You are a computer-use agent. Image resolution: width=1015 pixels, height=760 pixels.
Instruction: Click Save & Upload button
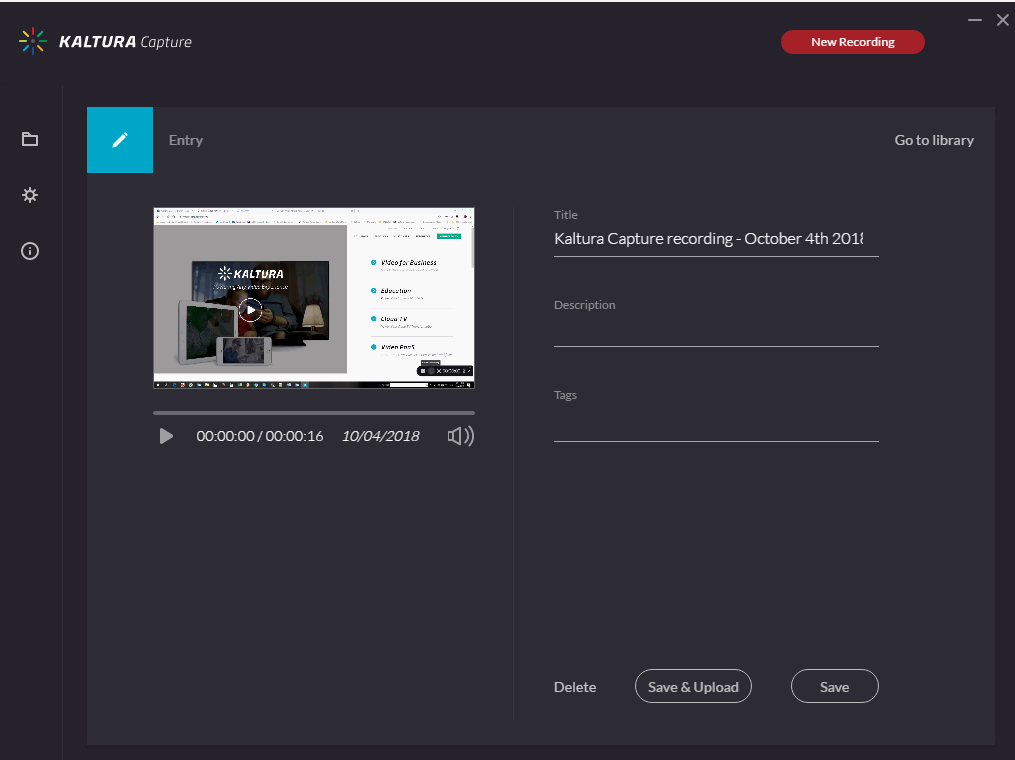pyautogui.click(x=693, y=686)
